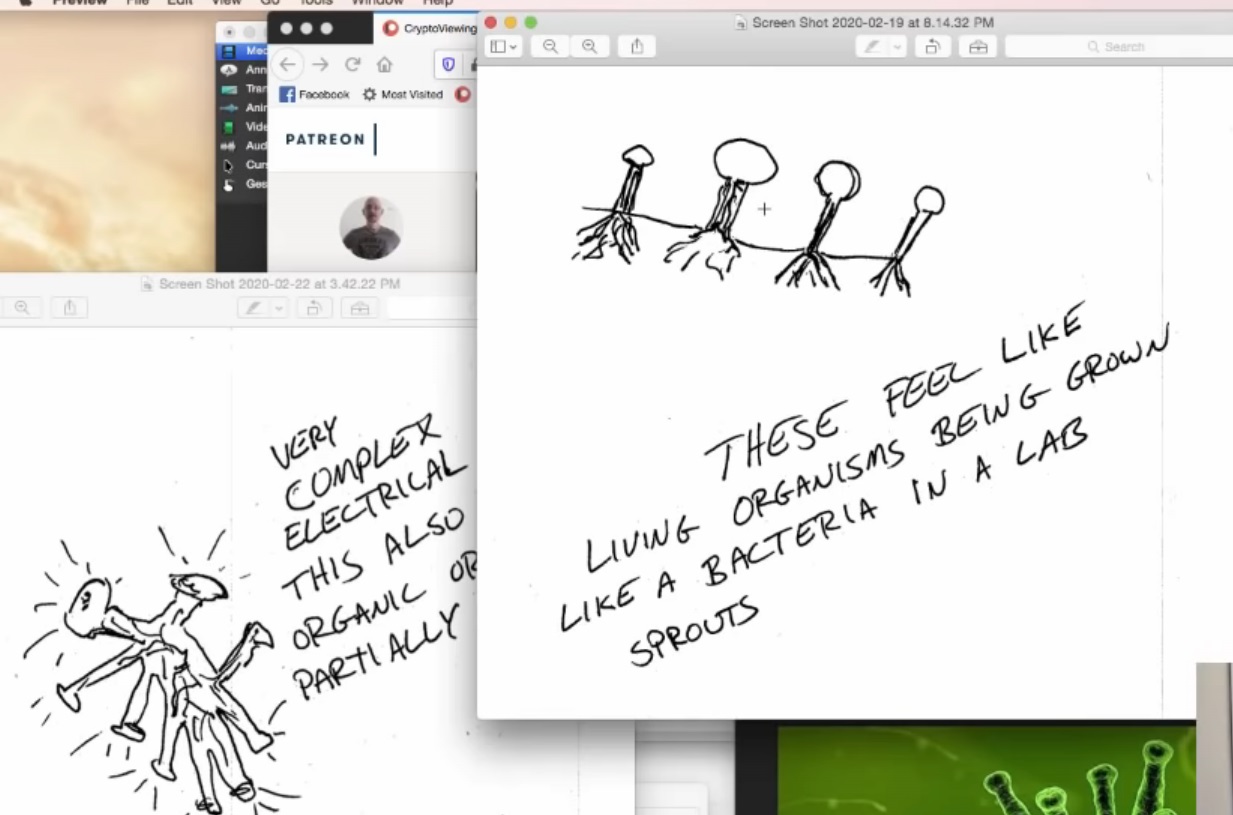Image resolution: width=1233 pixels, height=815 pixels.
Task: Share the 3.42.22 PM screenshot
Action: click(69, 309)
